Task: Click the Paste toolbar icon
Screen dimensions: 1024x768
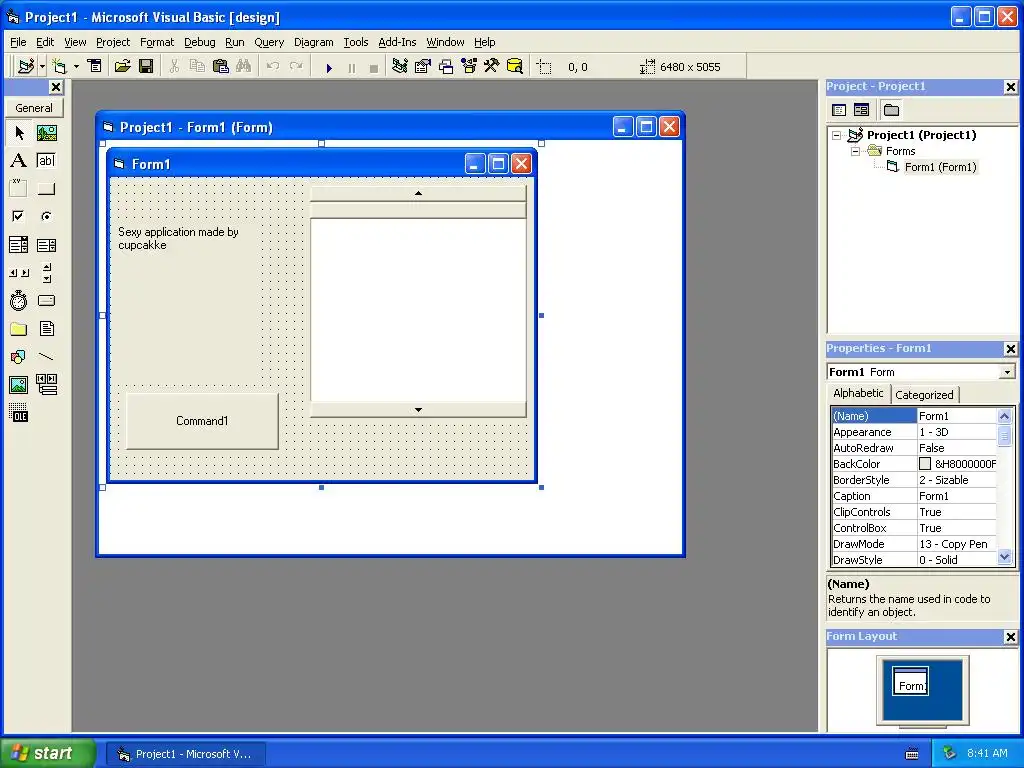Action: 221,67
